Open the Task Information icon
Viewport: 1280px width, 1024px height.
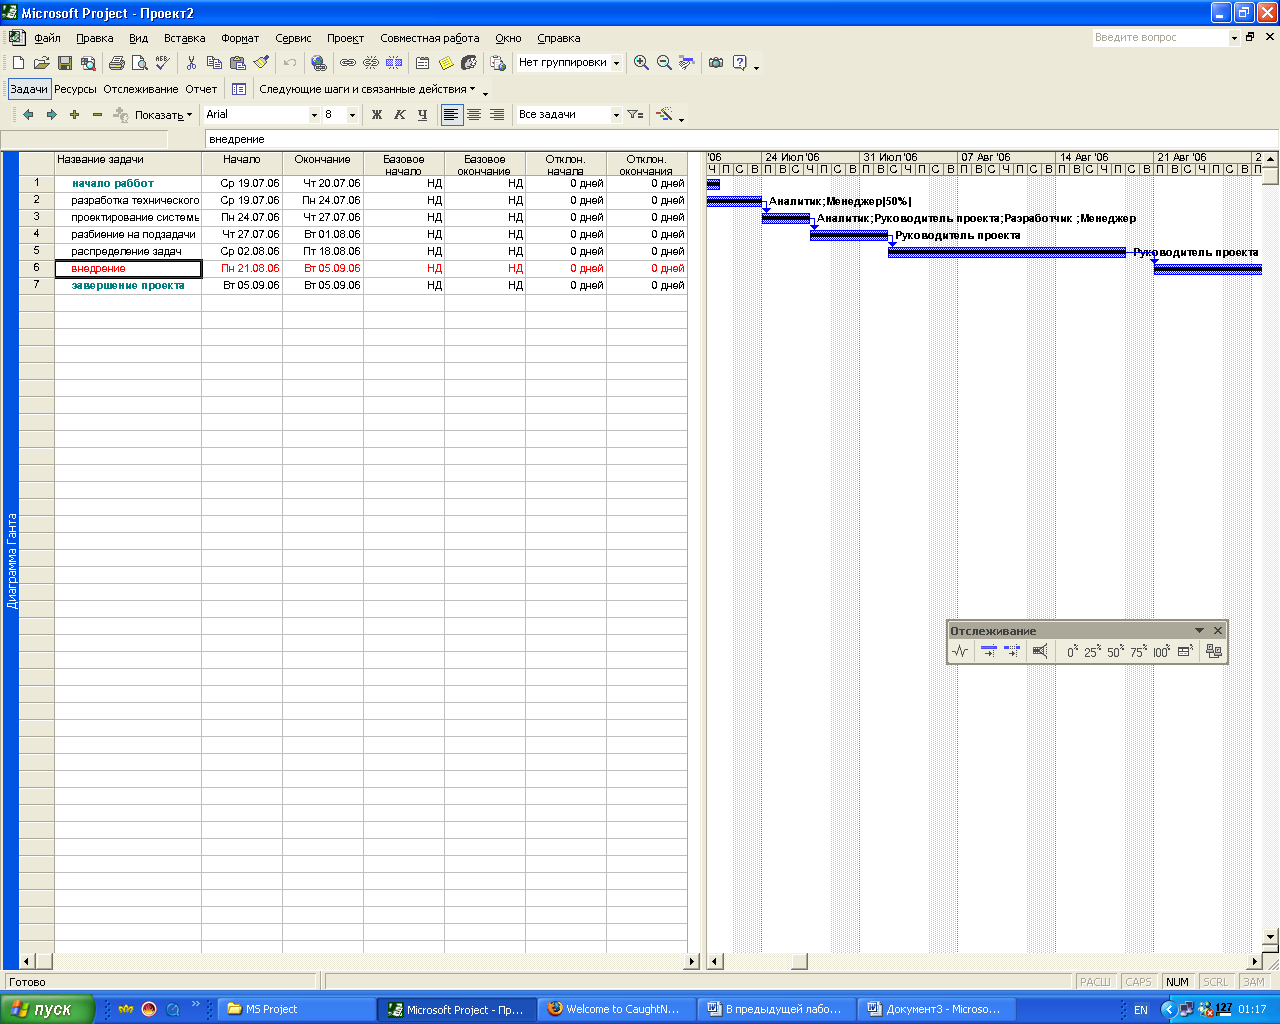(422, 63)
